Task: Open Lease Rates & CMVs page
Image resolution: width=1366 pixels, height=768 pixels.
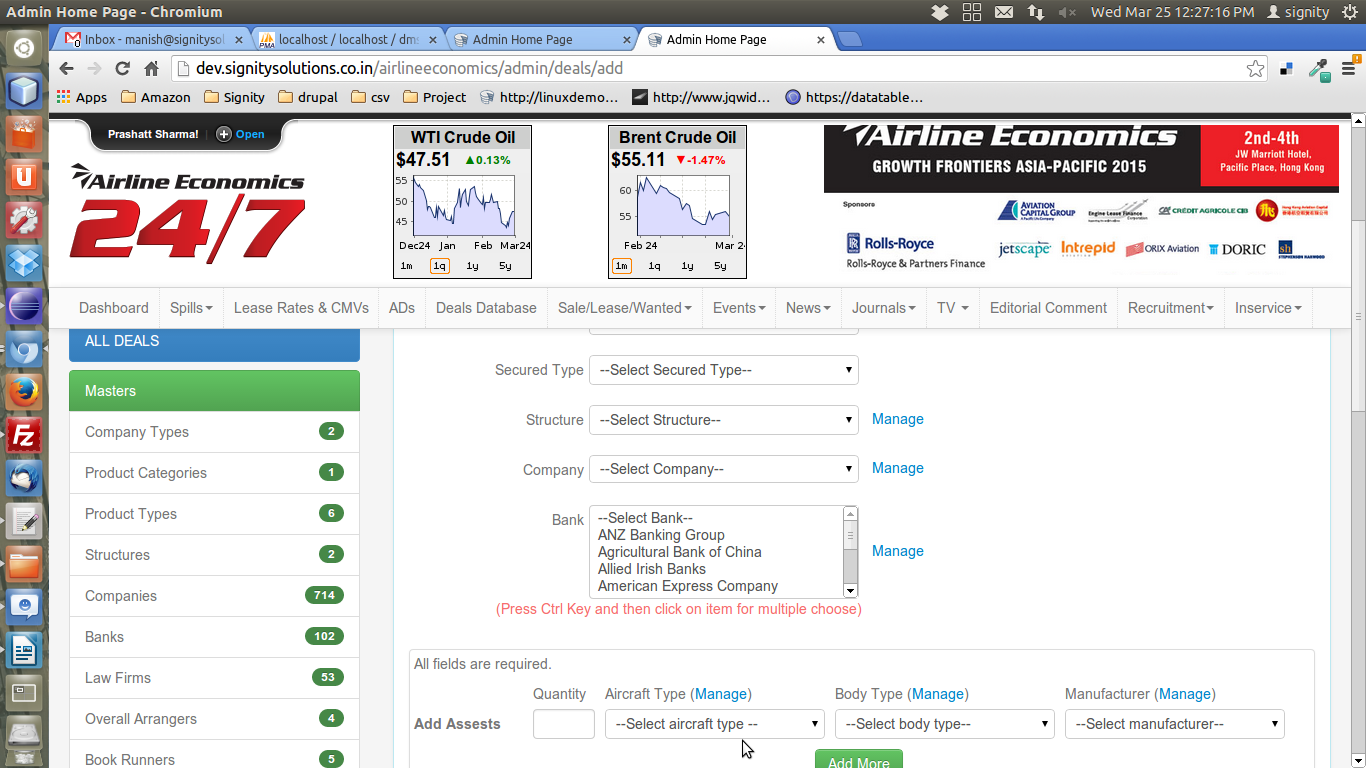Action: (301, 308)
